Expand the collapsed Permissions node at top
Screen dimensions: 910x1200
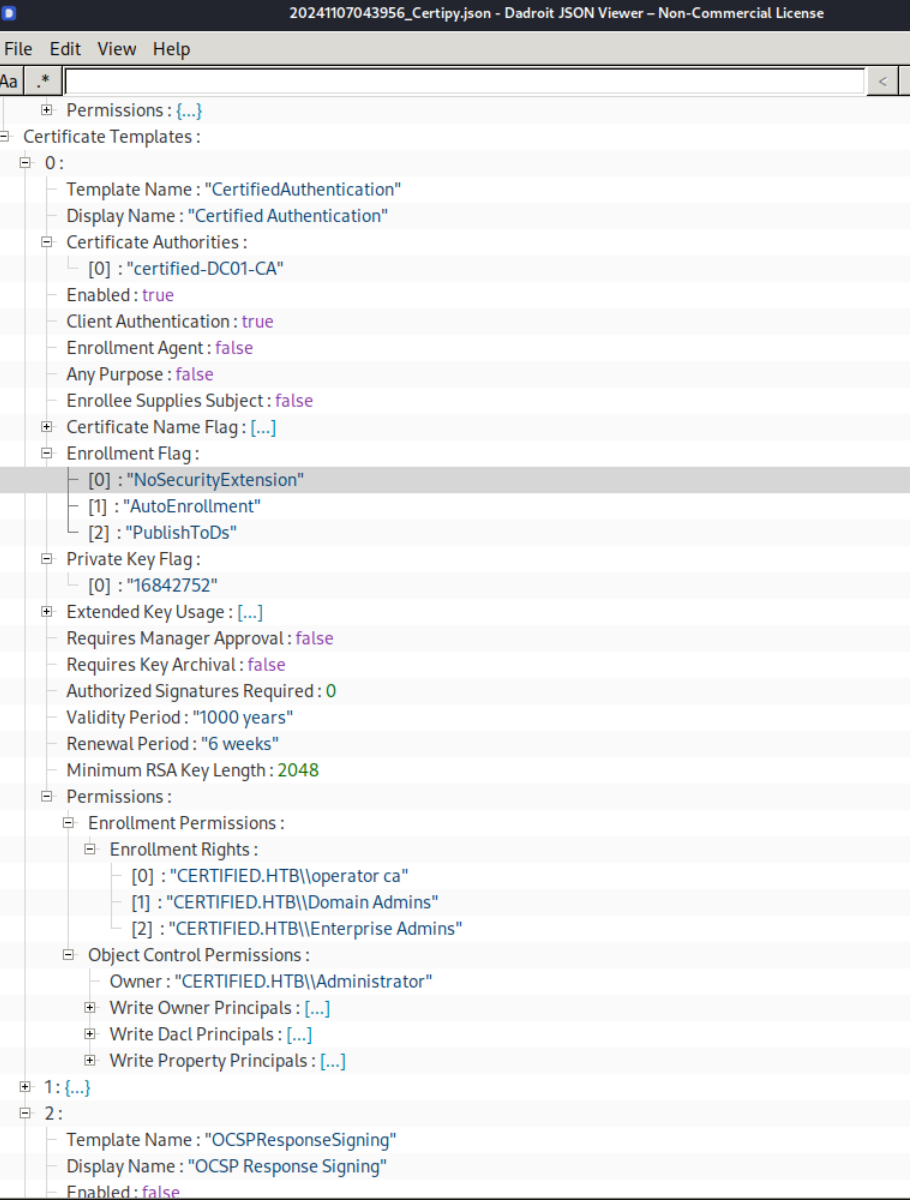pos(46,110)
